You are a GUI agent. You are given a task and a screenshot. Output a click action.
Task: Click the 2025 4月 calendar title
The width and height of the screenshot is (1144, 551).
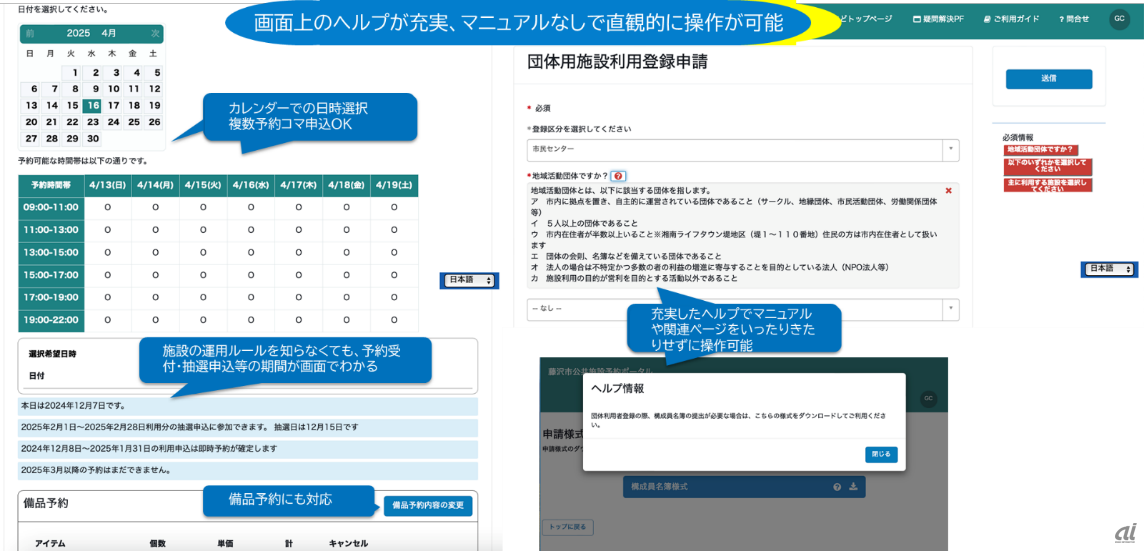[91, 34]
